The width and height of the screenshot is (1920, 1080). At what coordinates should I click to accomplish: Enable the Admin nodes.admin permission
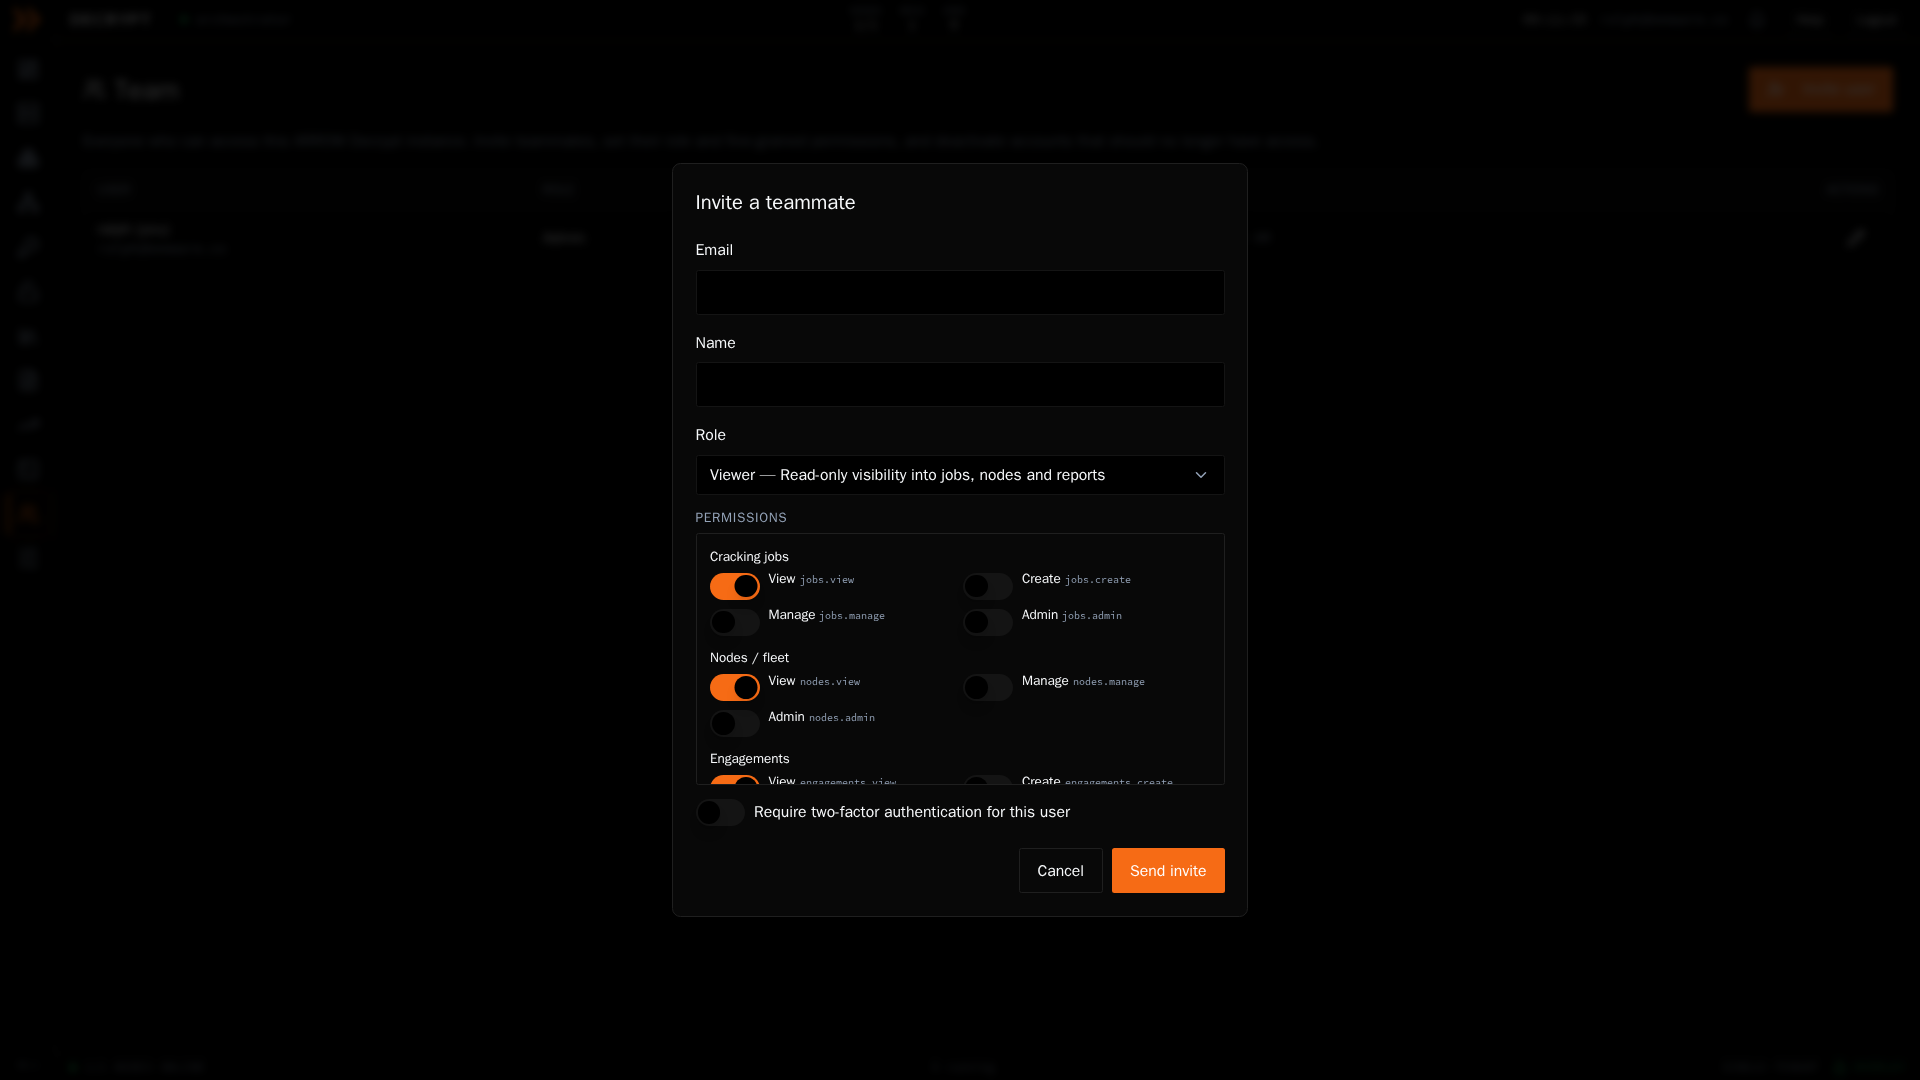[735, 723]
